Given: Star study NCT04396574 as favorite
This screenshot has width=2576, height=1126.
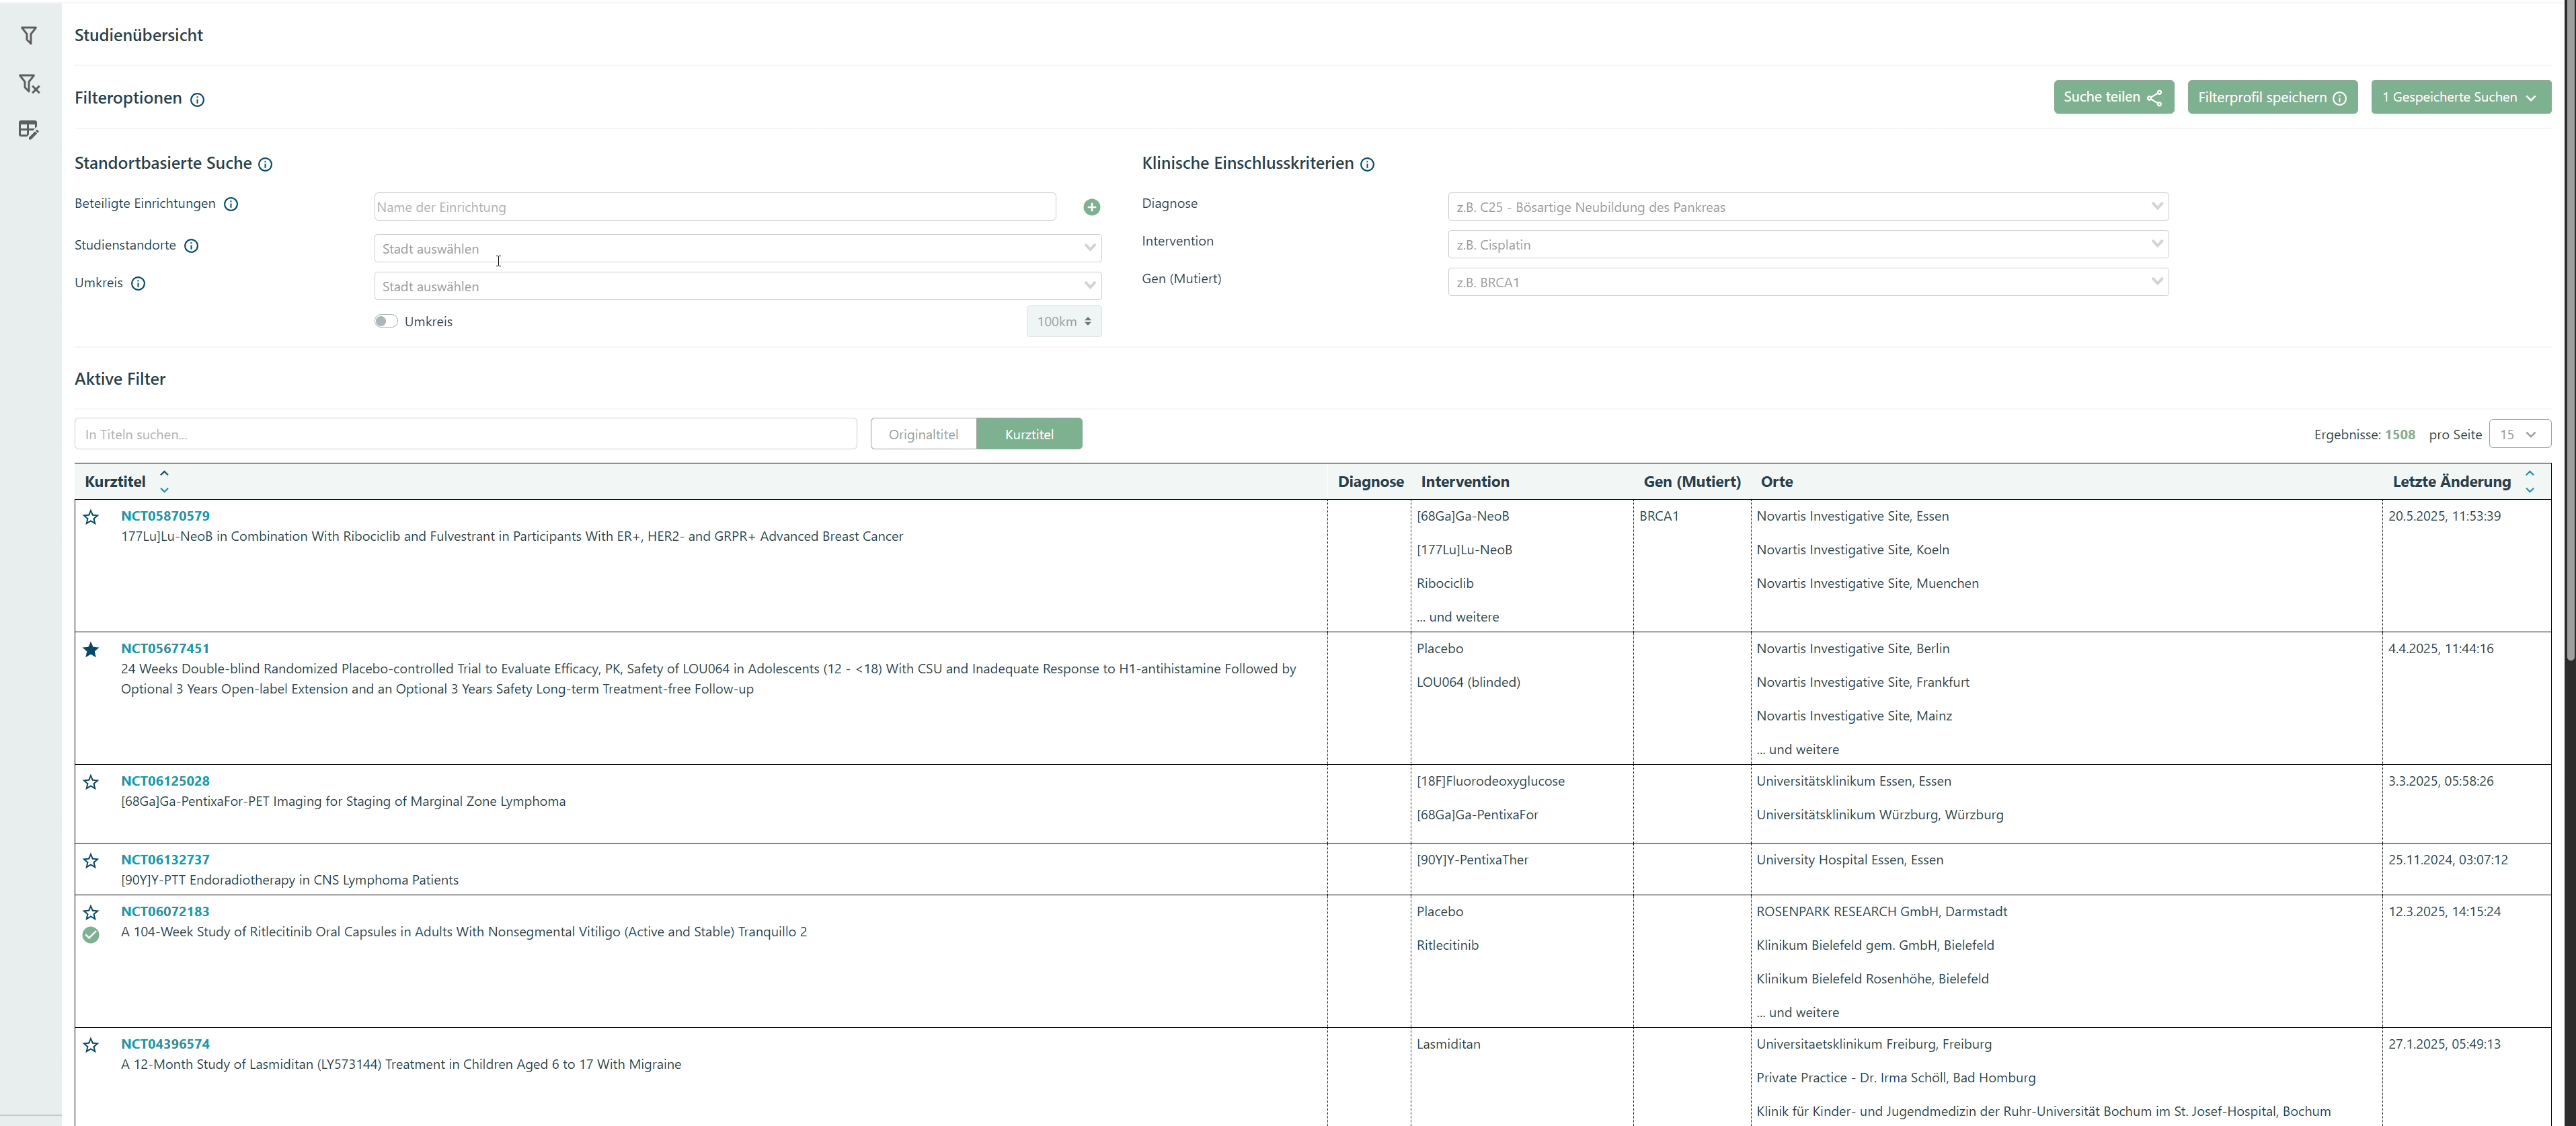Looking at the screenshot, I should tap(91, 1045).
